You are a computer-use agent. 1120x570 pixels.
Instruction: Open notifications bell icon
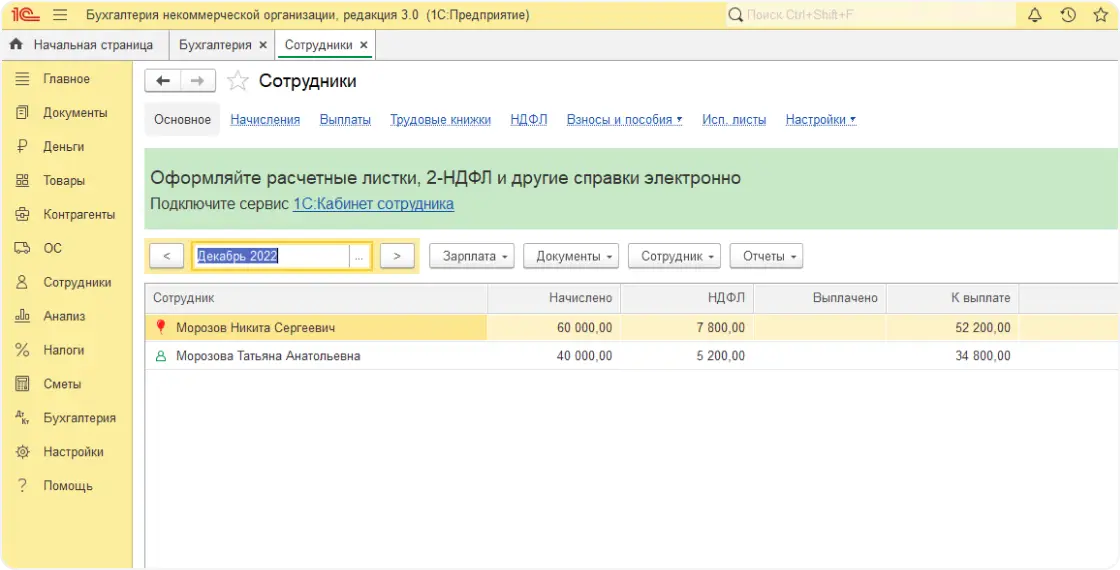coord(1034,15)
